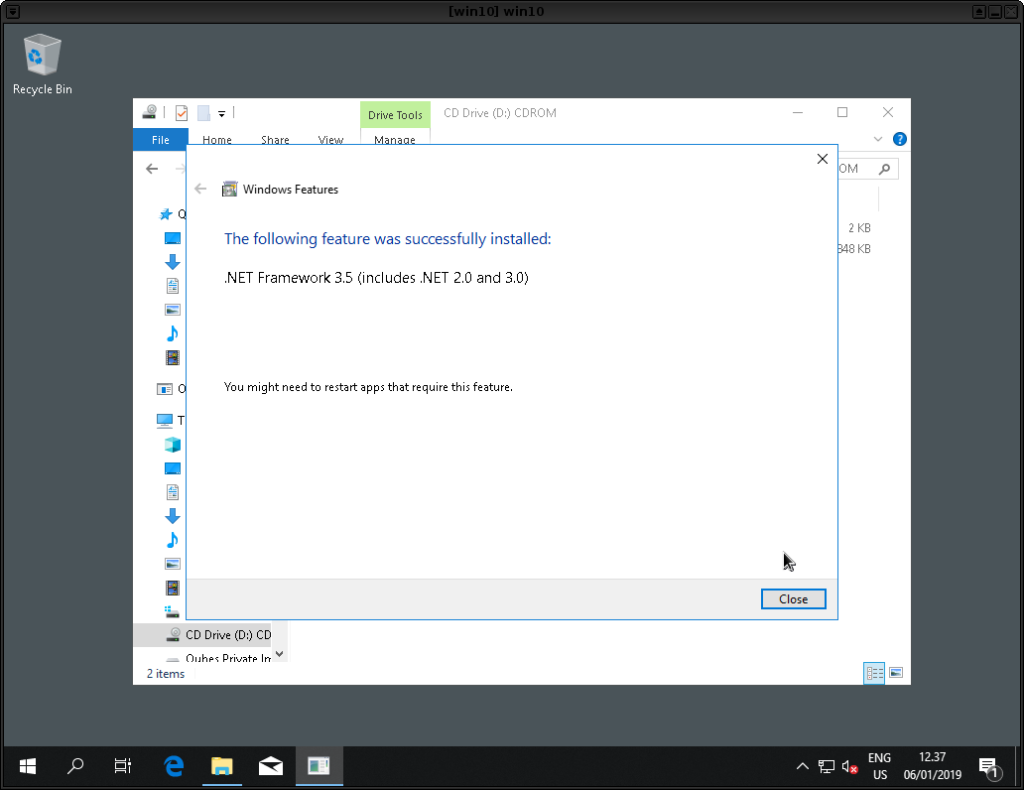Open Desktop under This PC
This screenshot has height=790, width=1024.
[x=172, y=469]
